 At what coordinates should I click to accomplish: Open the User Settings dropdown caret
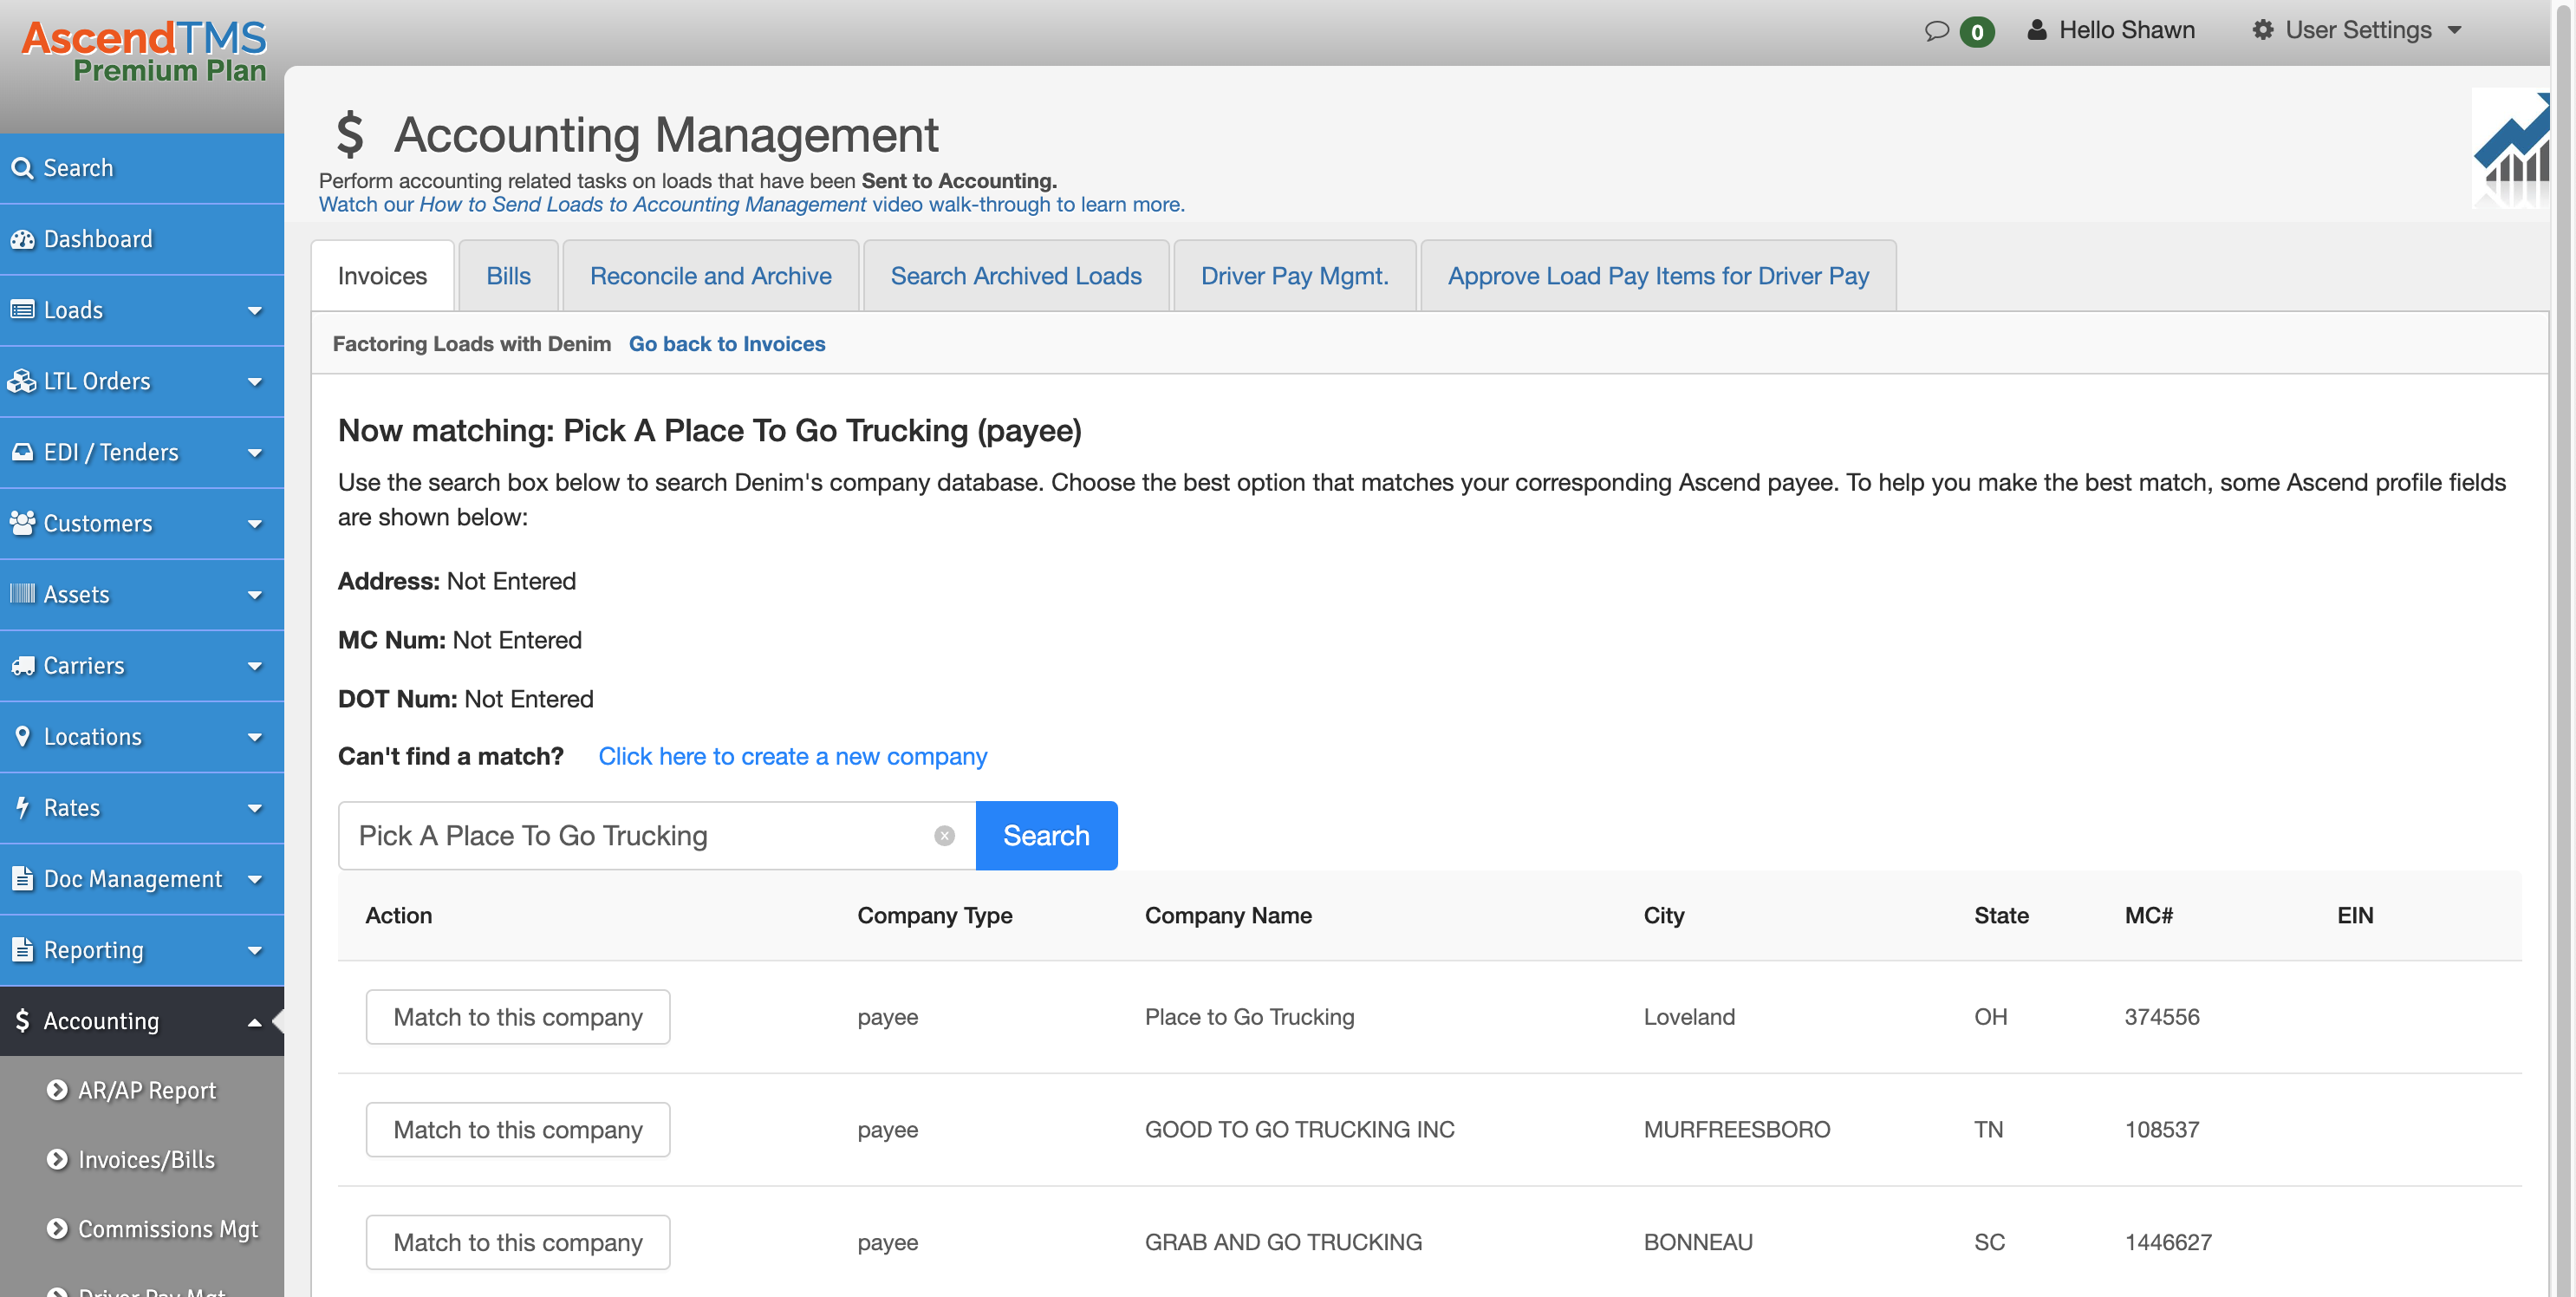click(2454, 30)
